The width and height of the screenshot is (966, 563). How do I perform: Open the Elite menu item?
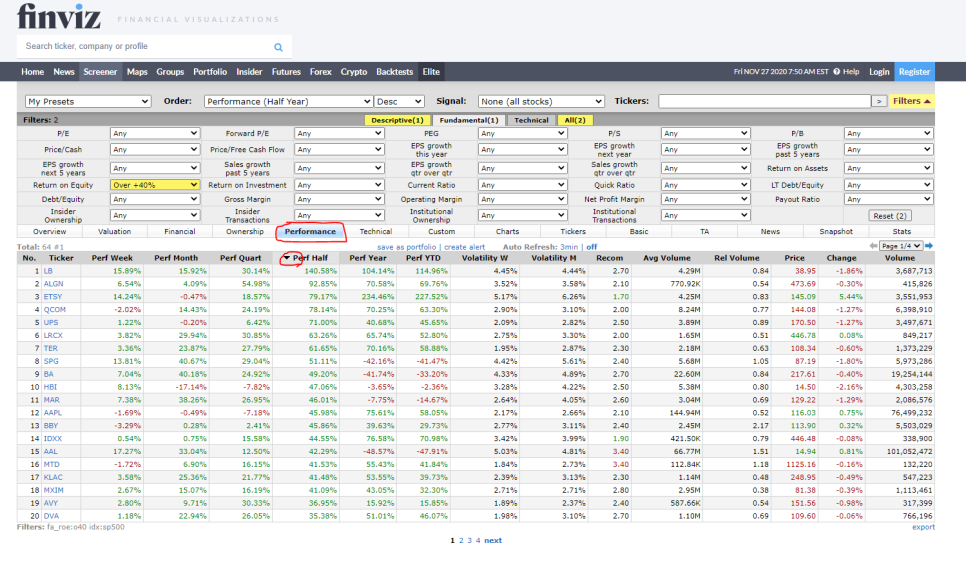click(431, 71)
